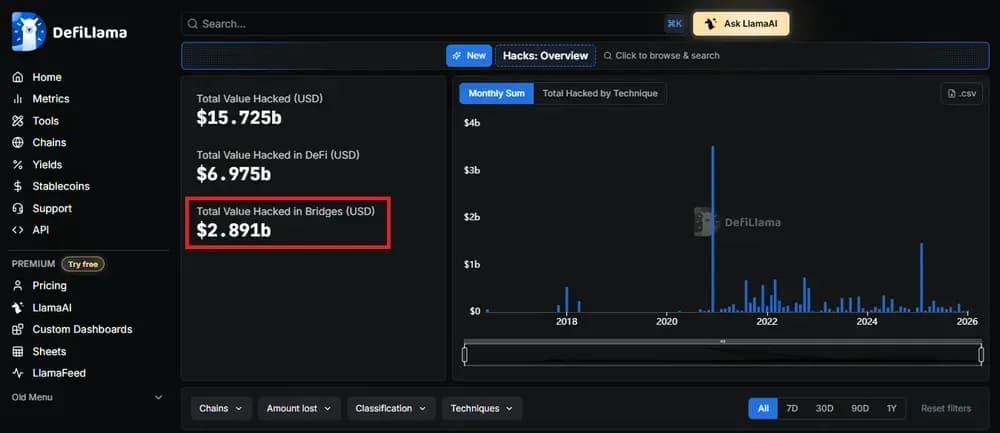Click the chart range slider left handle
This screenshot has width=1000, height=433.
coord(465,355)
